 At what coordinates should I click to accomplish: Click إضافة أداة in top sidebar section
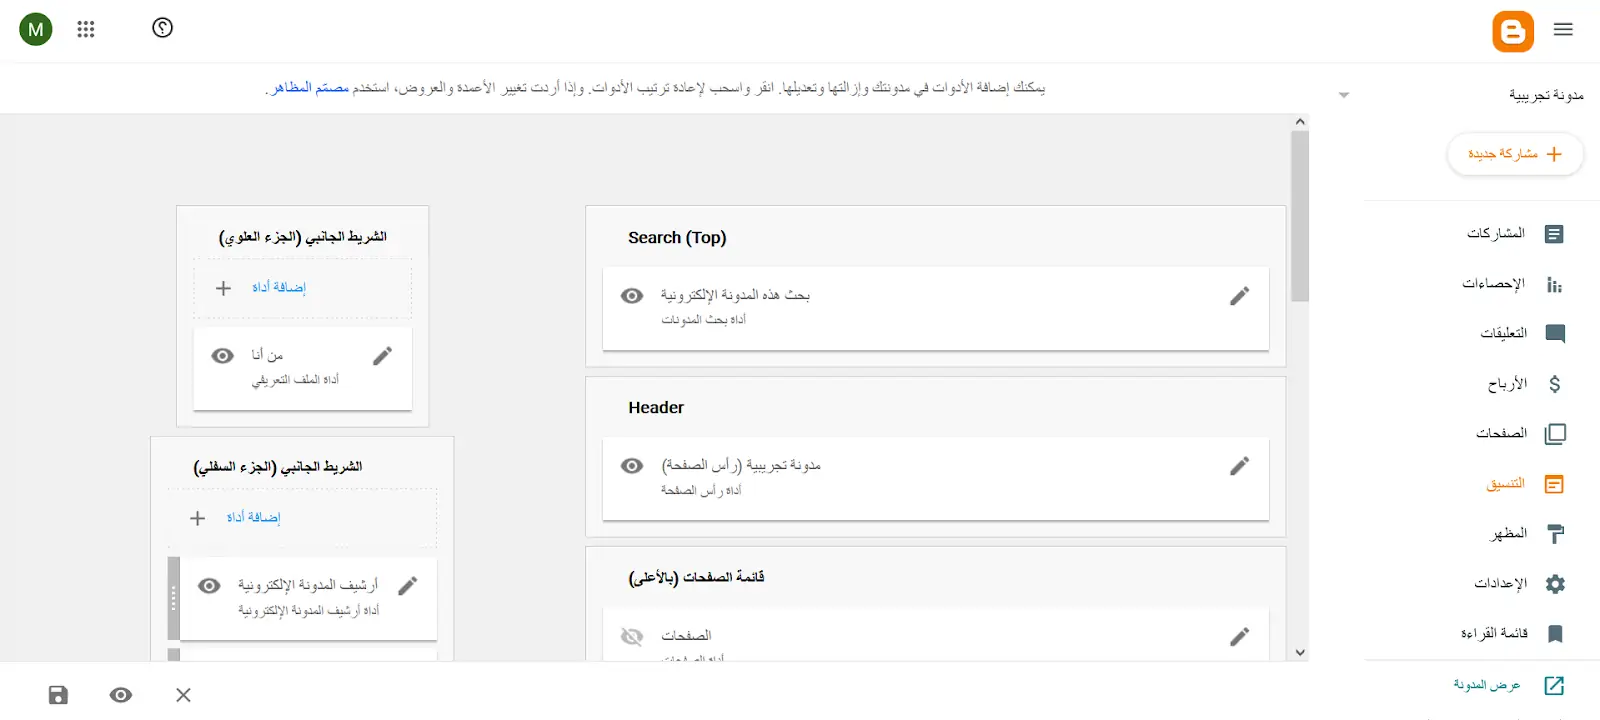point(278,288)
